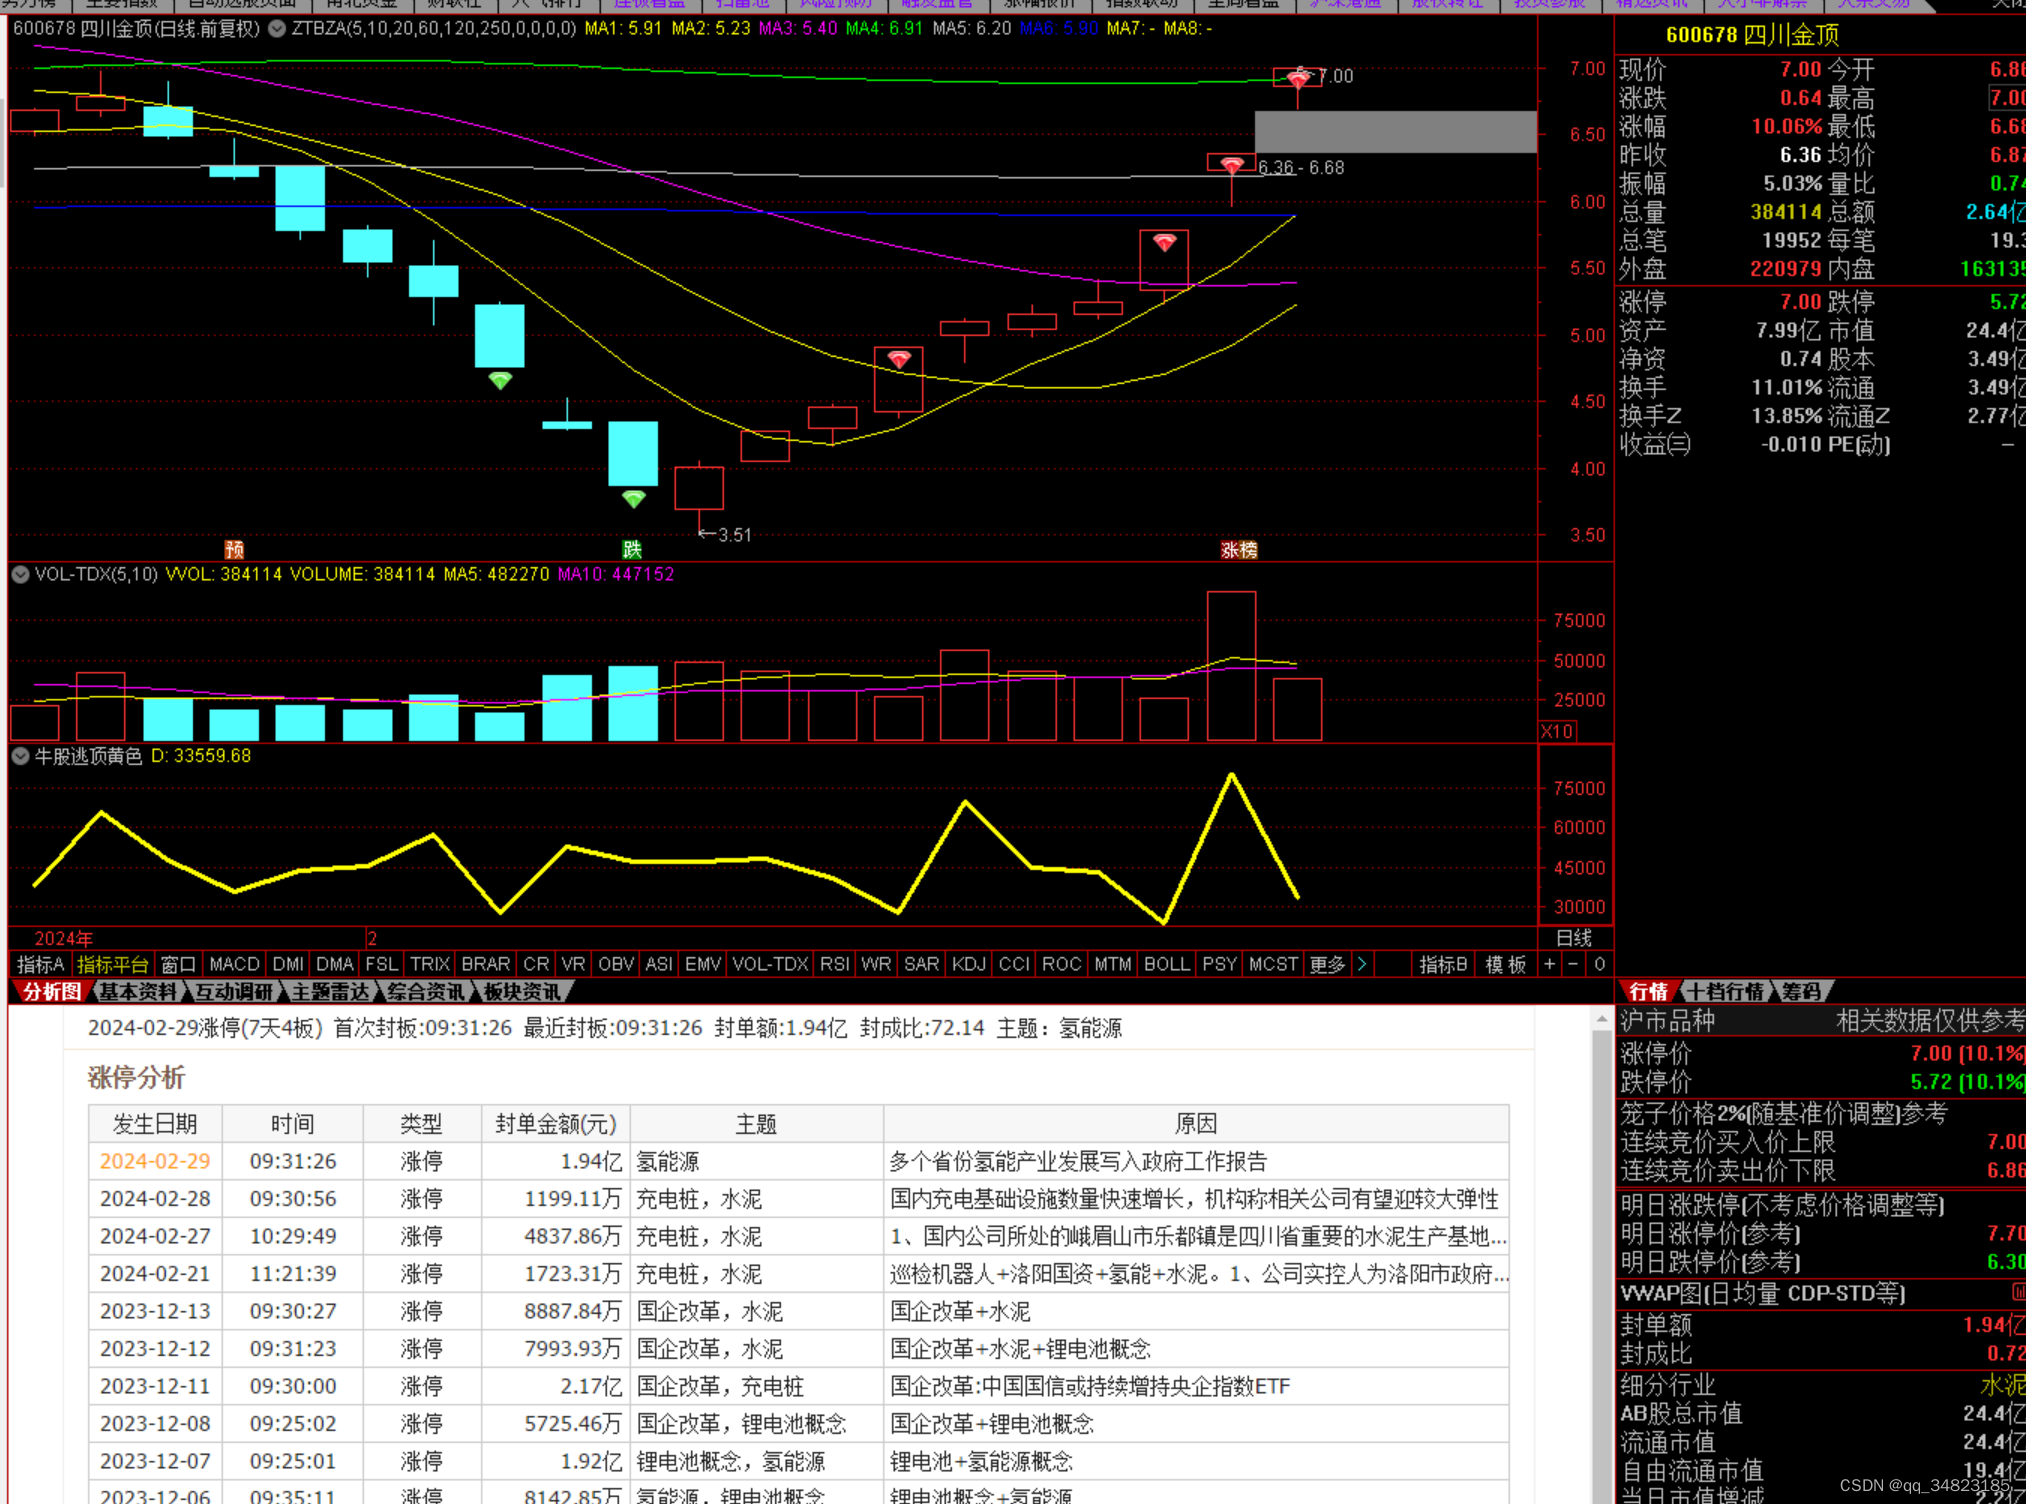This screenshot has height=1504, width=2026.
Task: Click the 0 button beside the minus
Action: click(1599, 964)
